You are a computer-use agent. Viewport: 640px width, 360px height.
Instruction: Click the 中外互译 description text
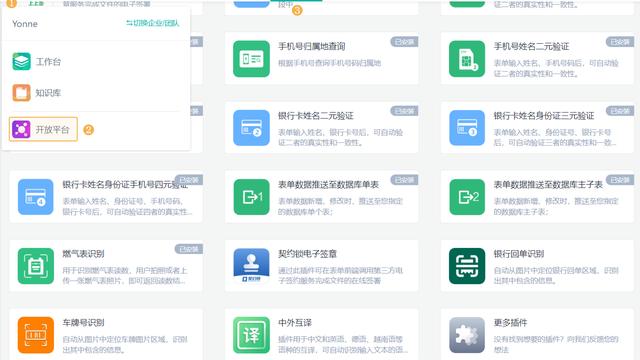tap(342, 344)
